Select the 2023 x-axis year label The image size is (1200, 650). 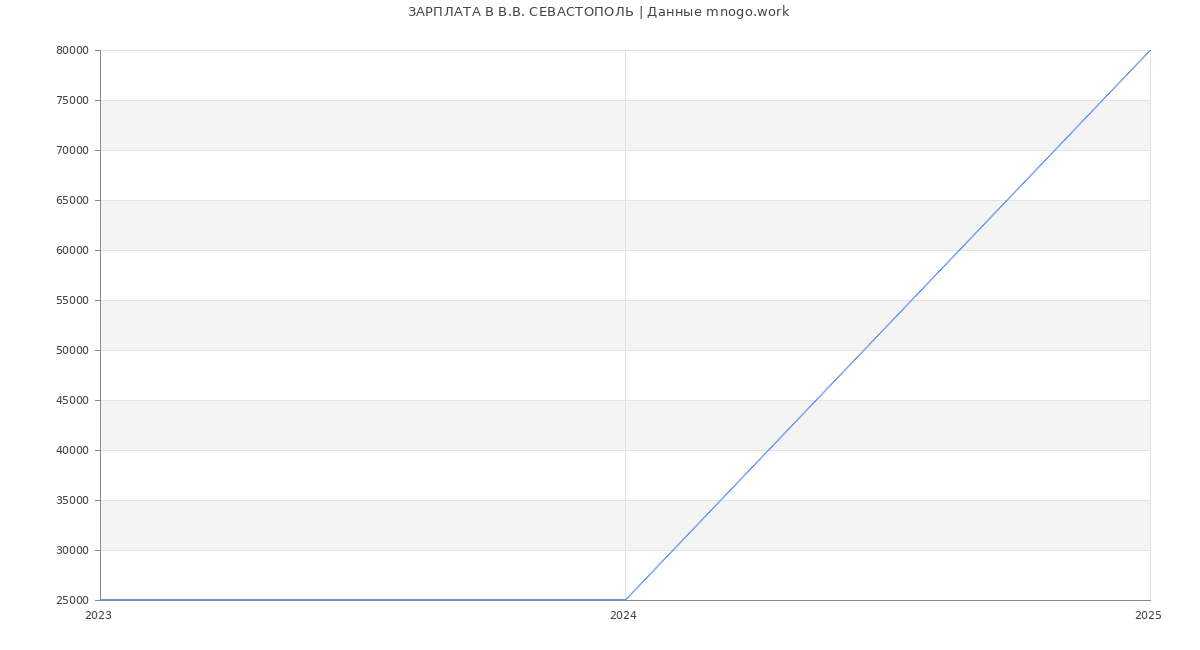(98, 616)
